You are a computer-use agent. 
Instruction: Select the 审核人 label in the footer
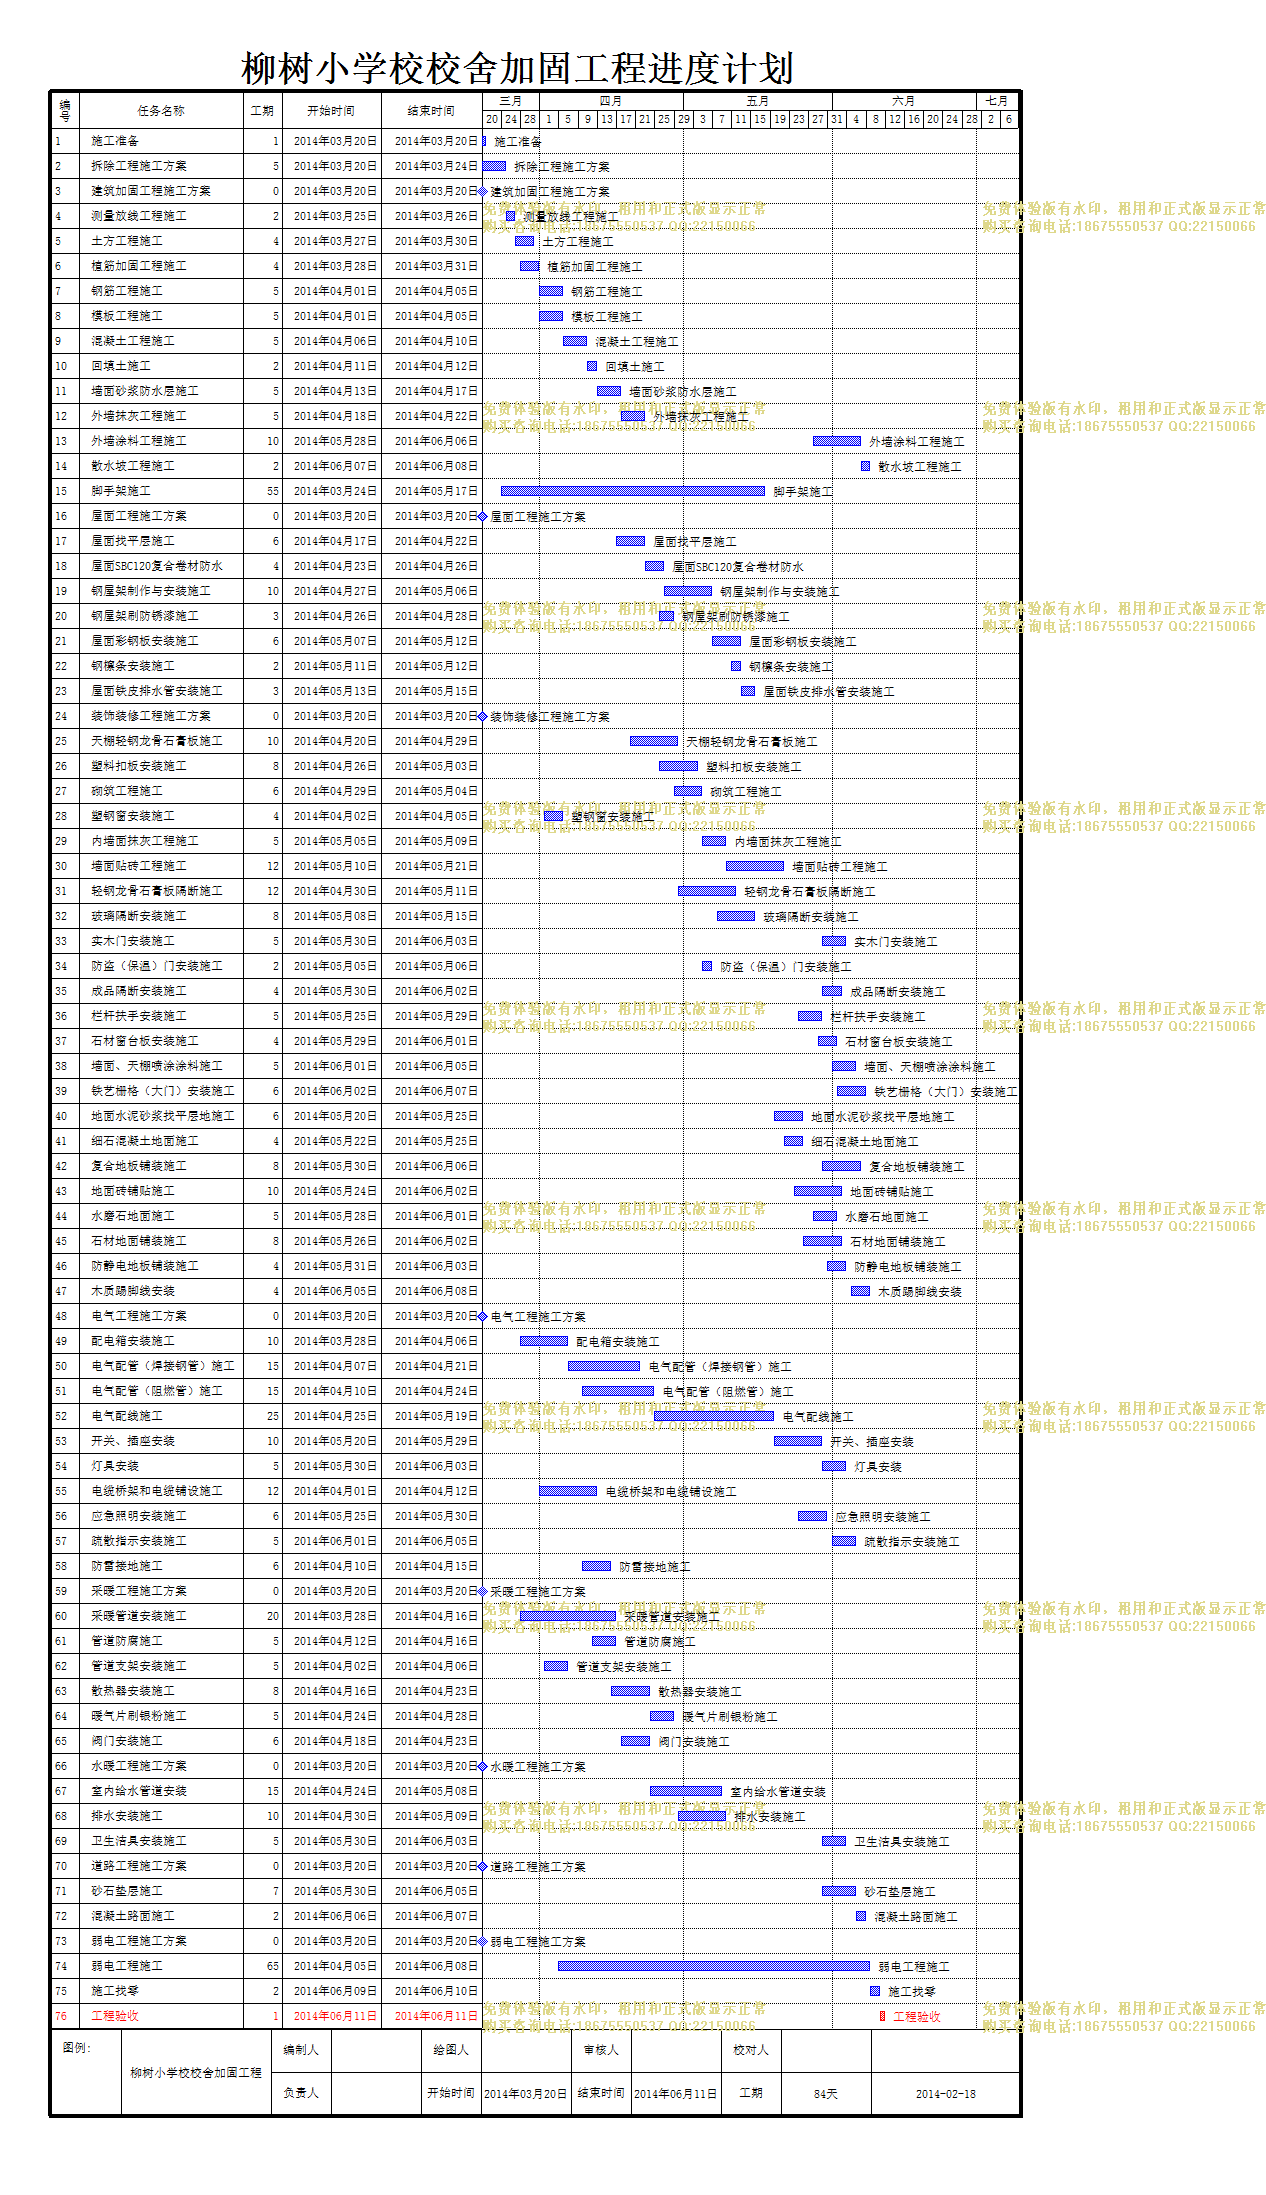point(601,2050)
